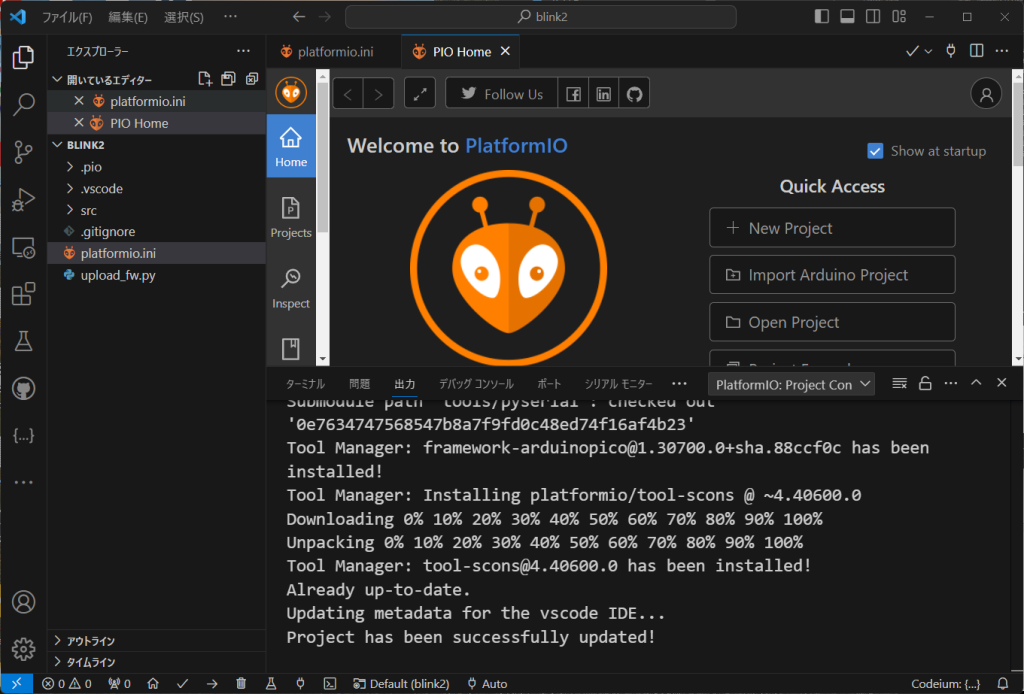
Task: Click the blink2 command center search box
Action: [x=541, y=16]
